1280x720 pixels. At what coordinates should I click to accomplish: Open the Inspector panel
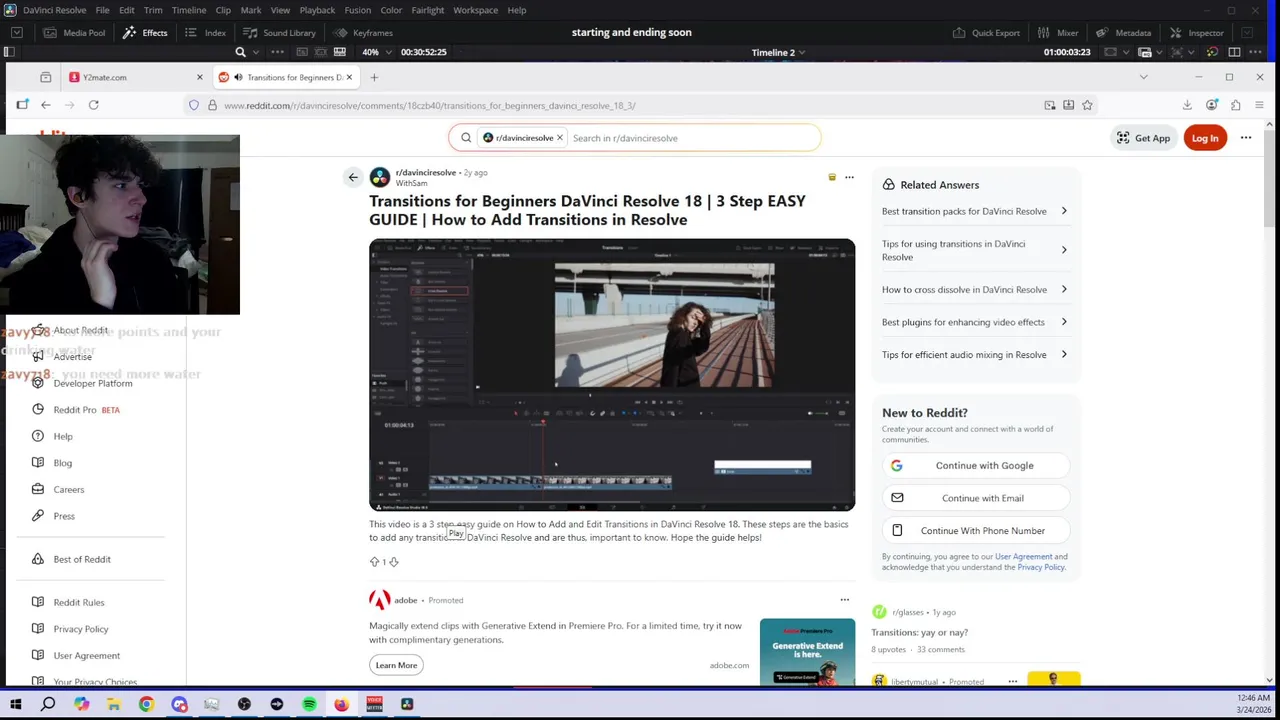1196,32
